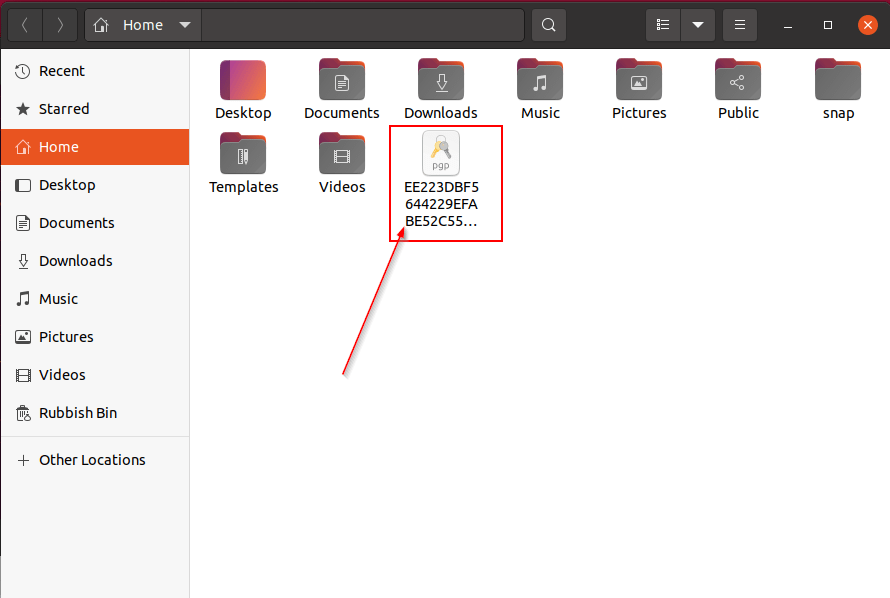Open the PGP key file
Image resolution: width=890 pixels, height=598 pixels.
(441, 155)
